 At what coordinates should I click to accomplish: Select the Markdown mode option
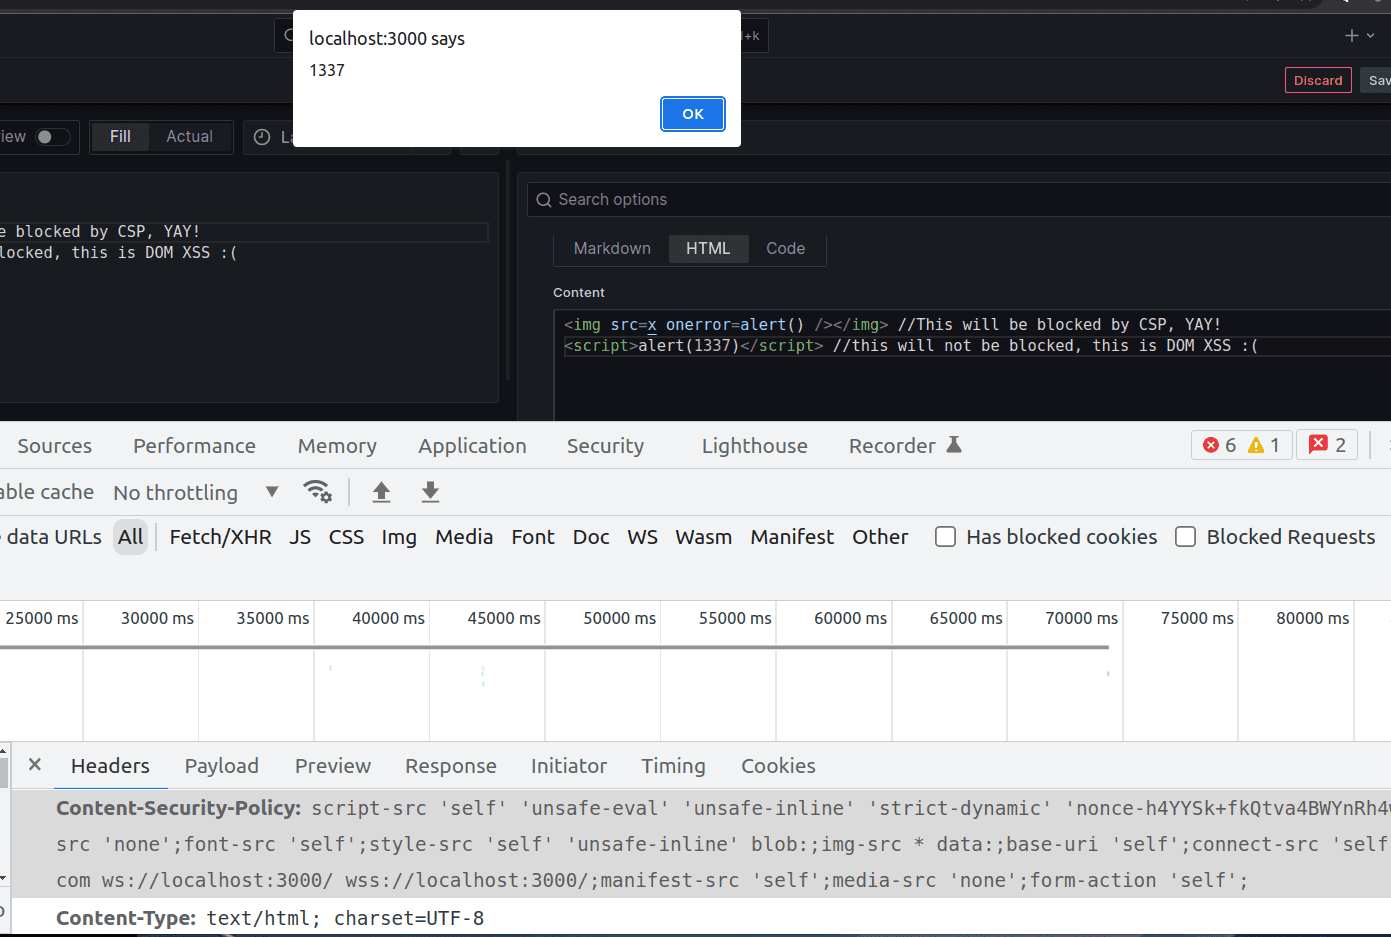click(x=612, y=248)
